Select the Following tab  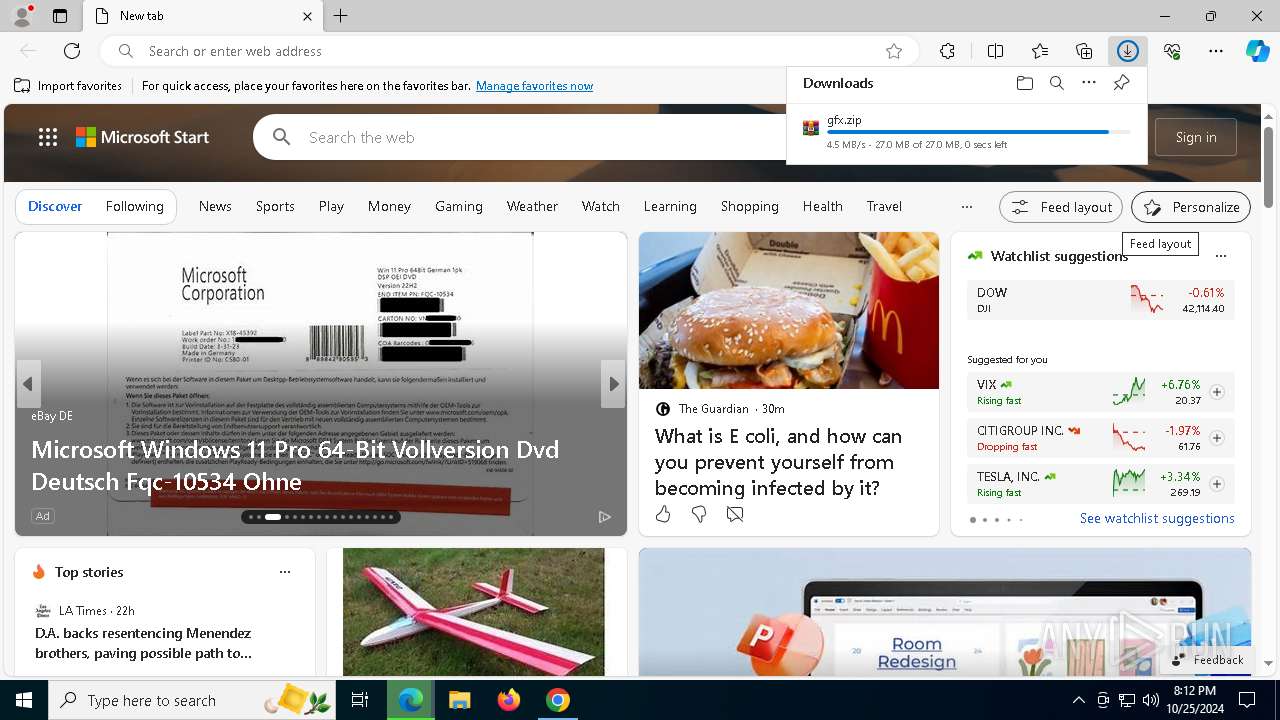tap(134, 207)
